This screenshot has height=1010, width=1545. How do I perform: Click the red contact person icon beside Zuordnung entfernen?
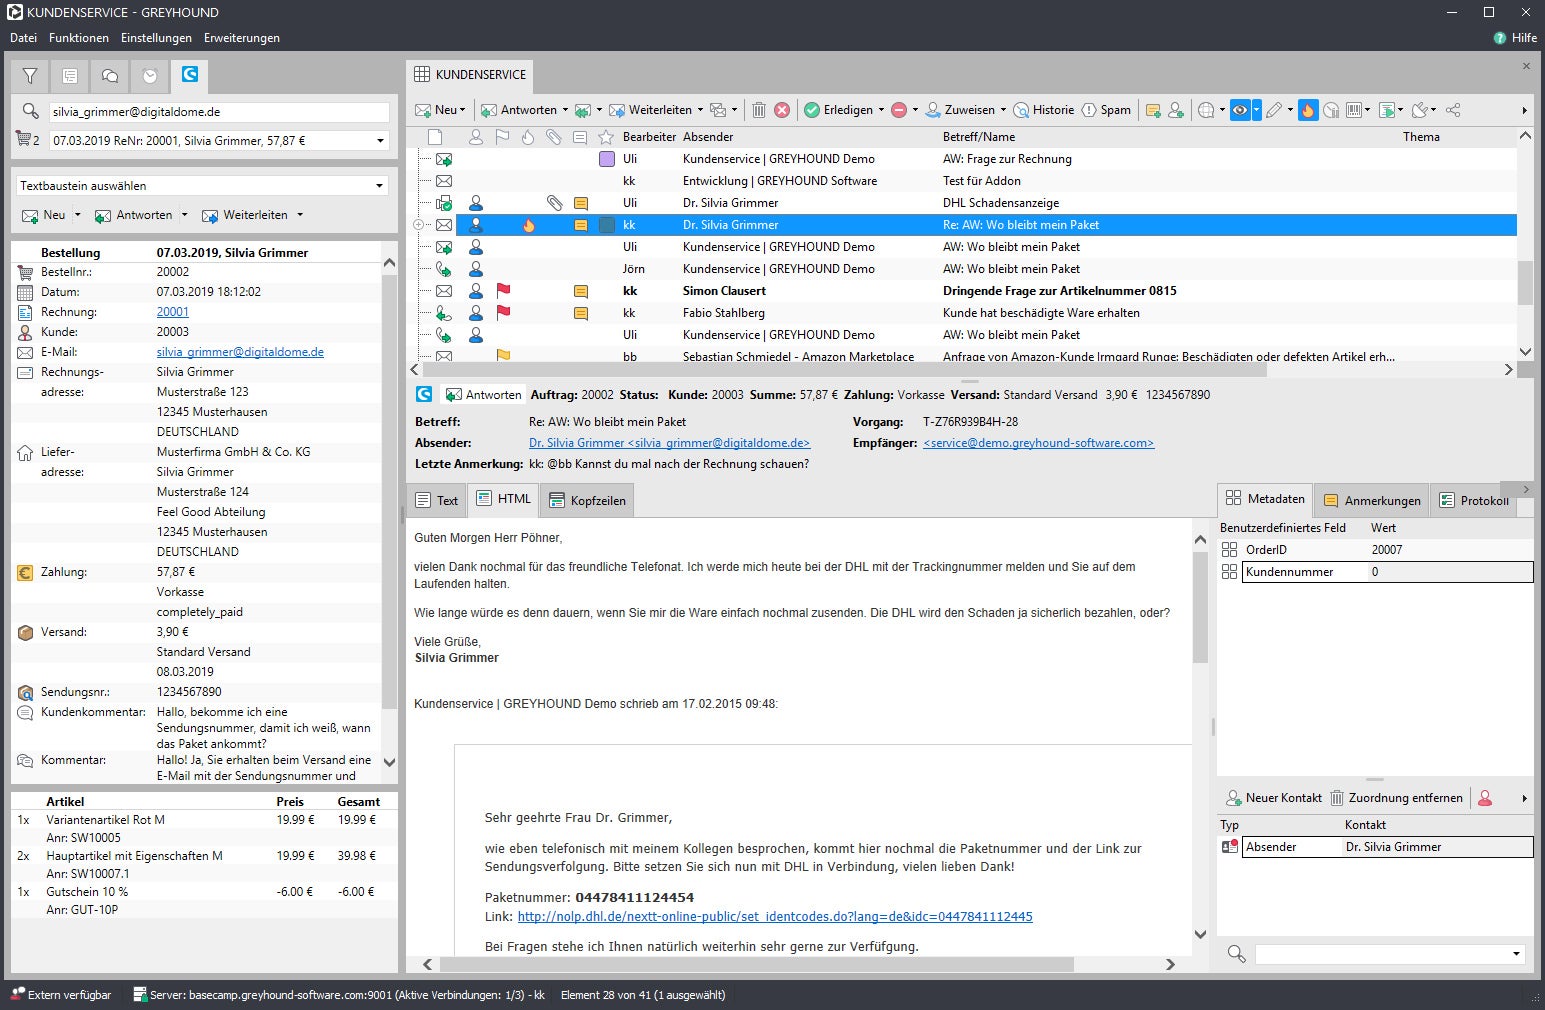click(x=1485, y=798)
